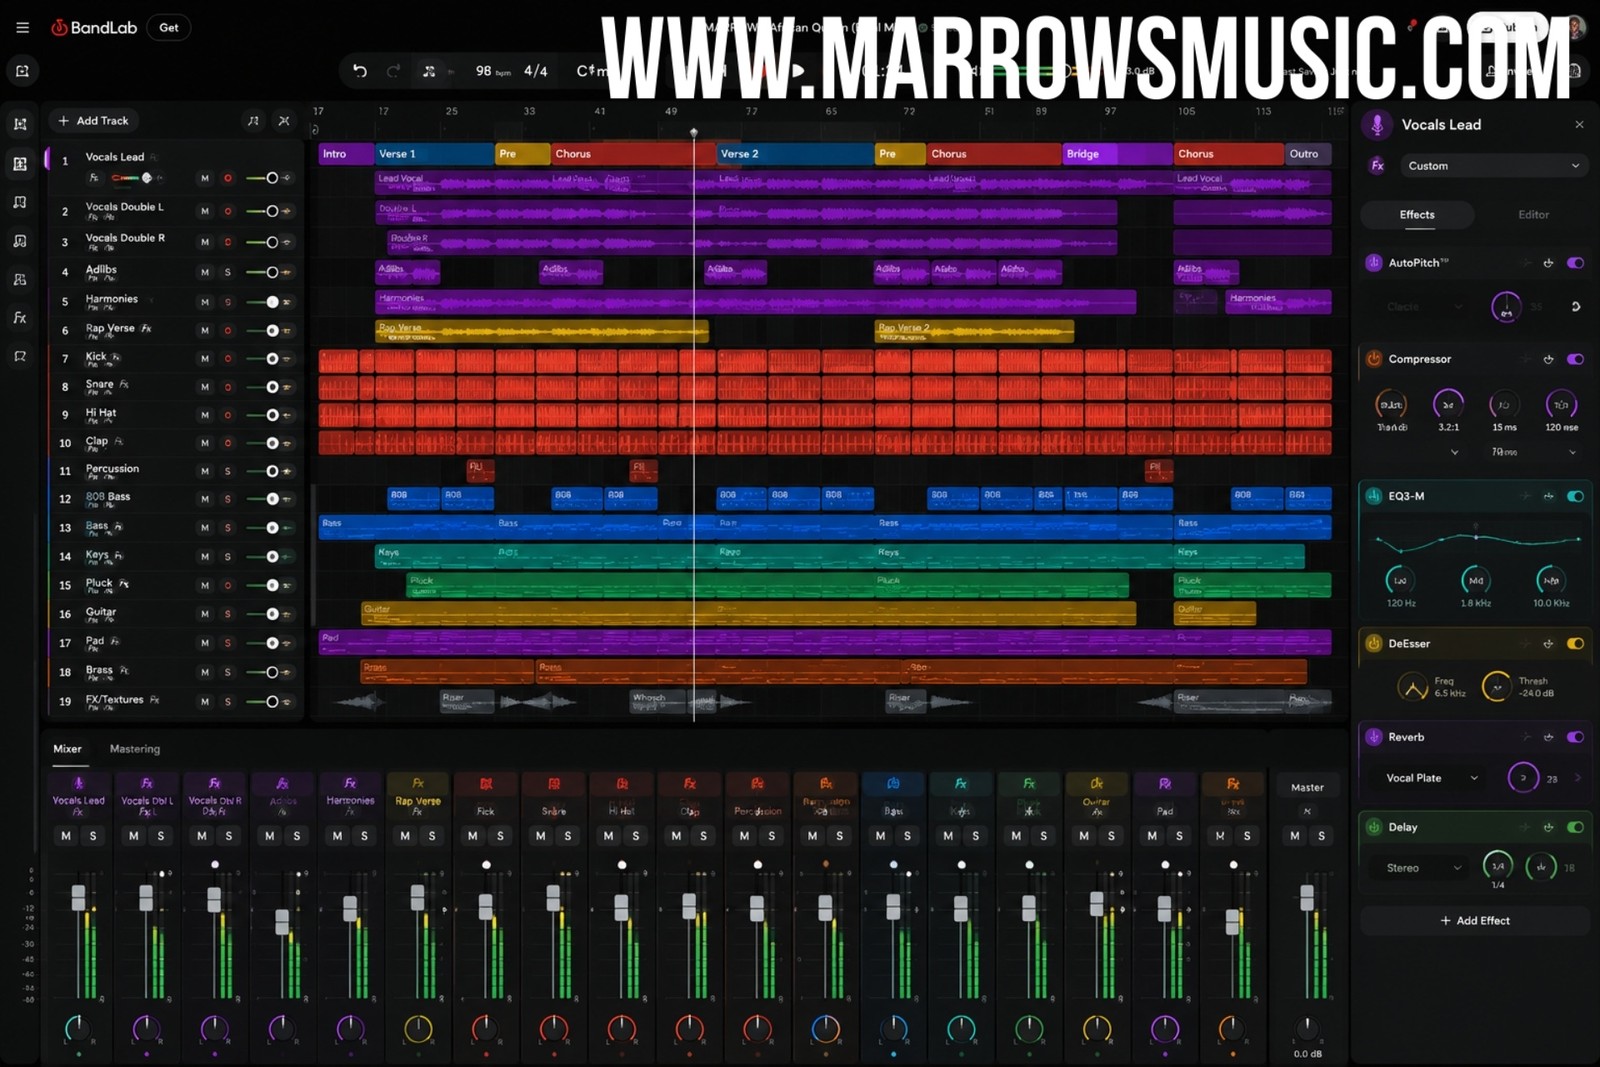Close the Vocals Lead effects panel
Screen dimensions: 1600x1067
(1579, 125)
